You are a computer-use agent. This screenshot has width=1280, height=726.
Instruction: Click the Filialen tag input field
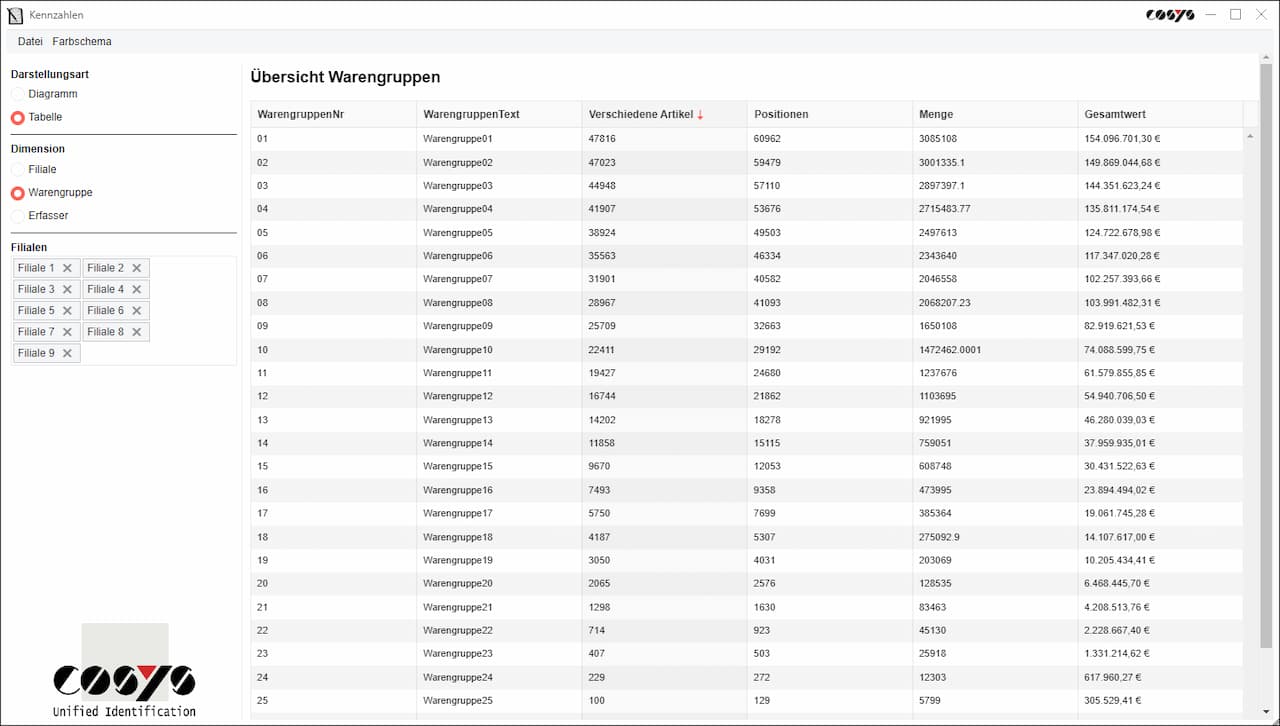point(124,310)
